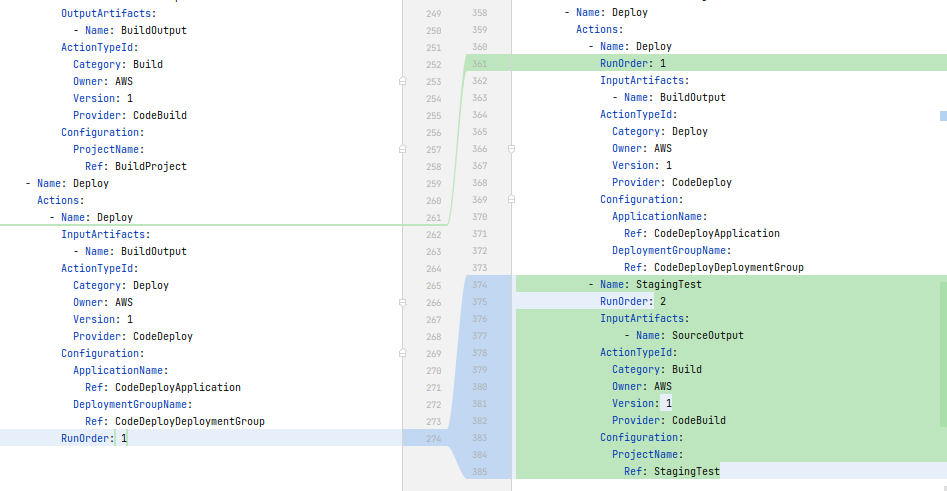947x491 pixels.
Task: Click the blue marker on the right scrollbar
Action: tap(942, 116)
